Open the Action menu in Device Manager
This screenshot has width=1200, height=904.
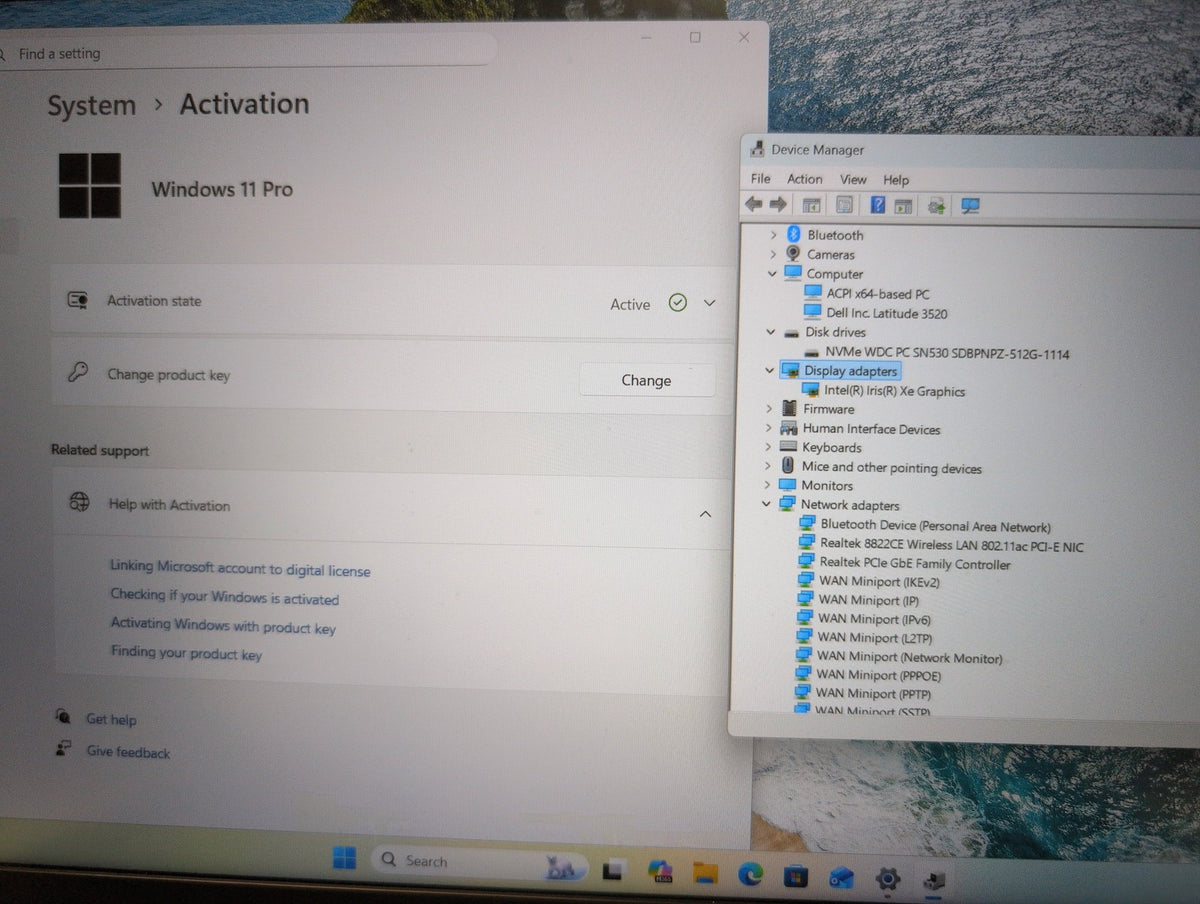click(x=804, y=179)
